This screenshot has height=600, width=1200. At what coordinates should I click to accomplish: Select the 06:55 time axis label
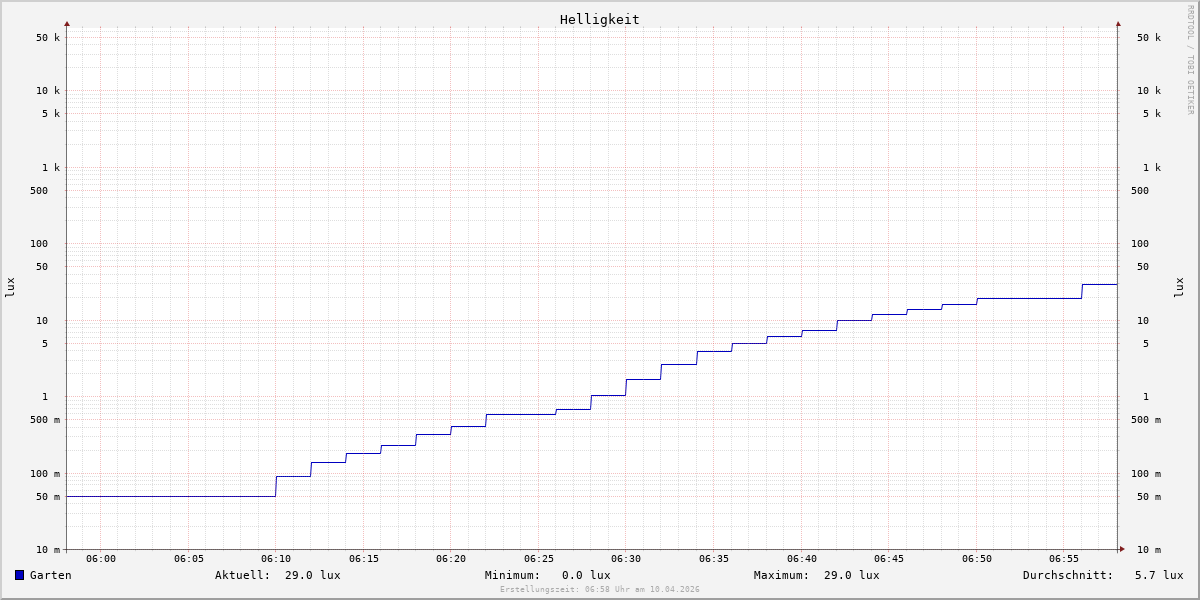pos(1064,559)
